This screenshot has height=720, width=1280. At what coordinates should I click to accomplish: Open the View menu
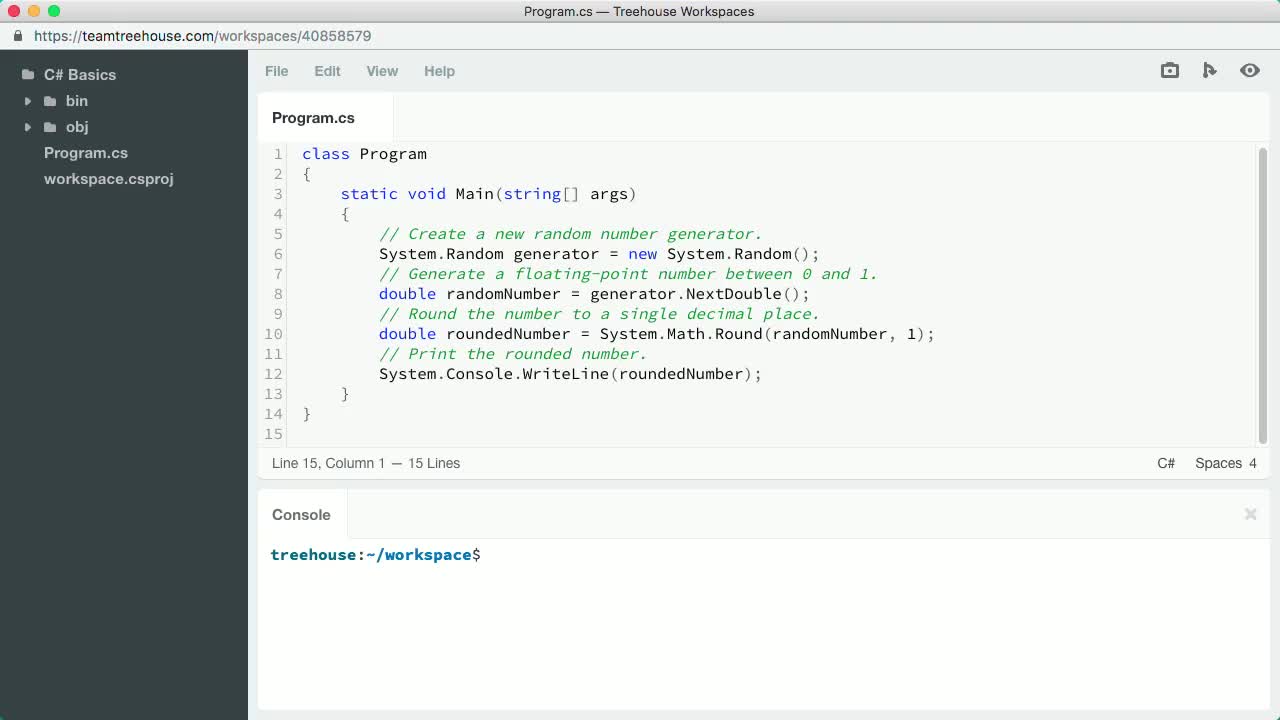pyautogui.click(x=382, y=71)
